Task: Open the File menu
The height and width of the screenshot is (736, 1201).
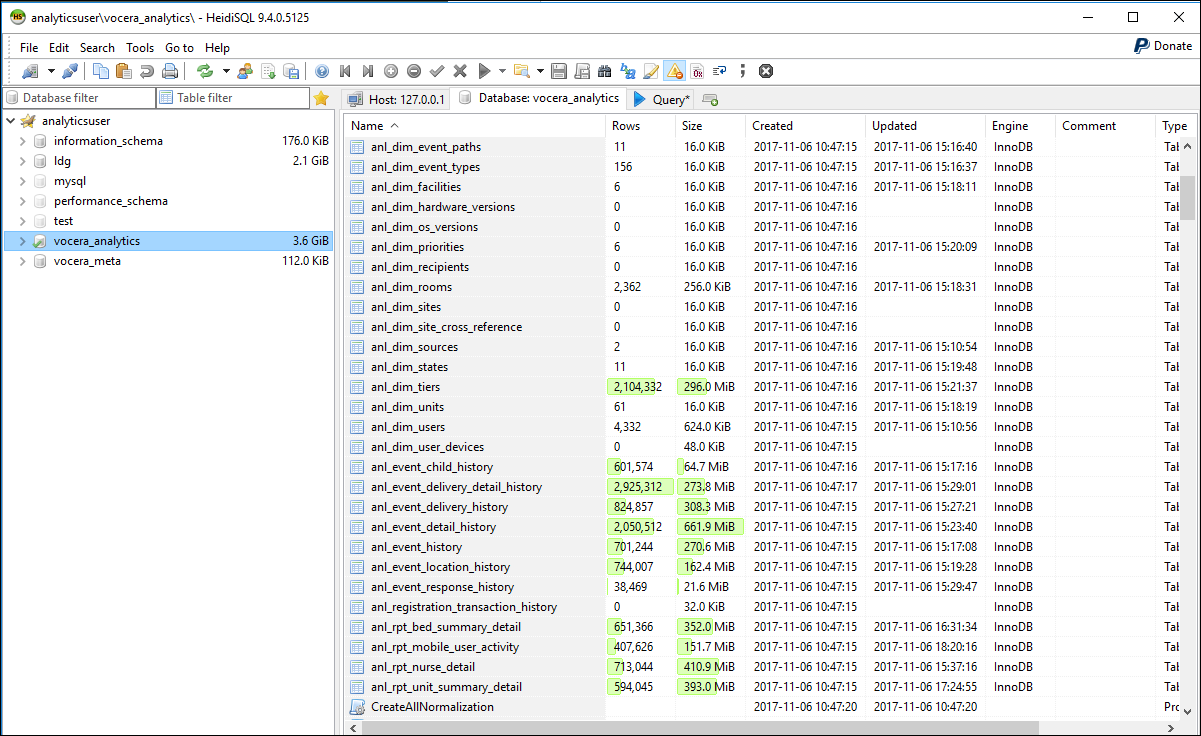Action: (x=29, y=47)
